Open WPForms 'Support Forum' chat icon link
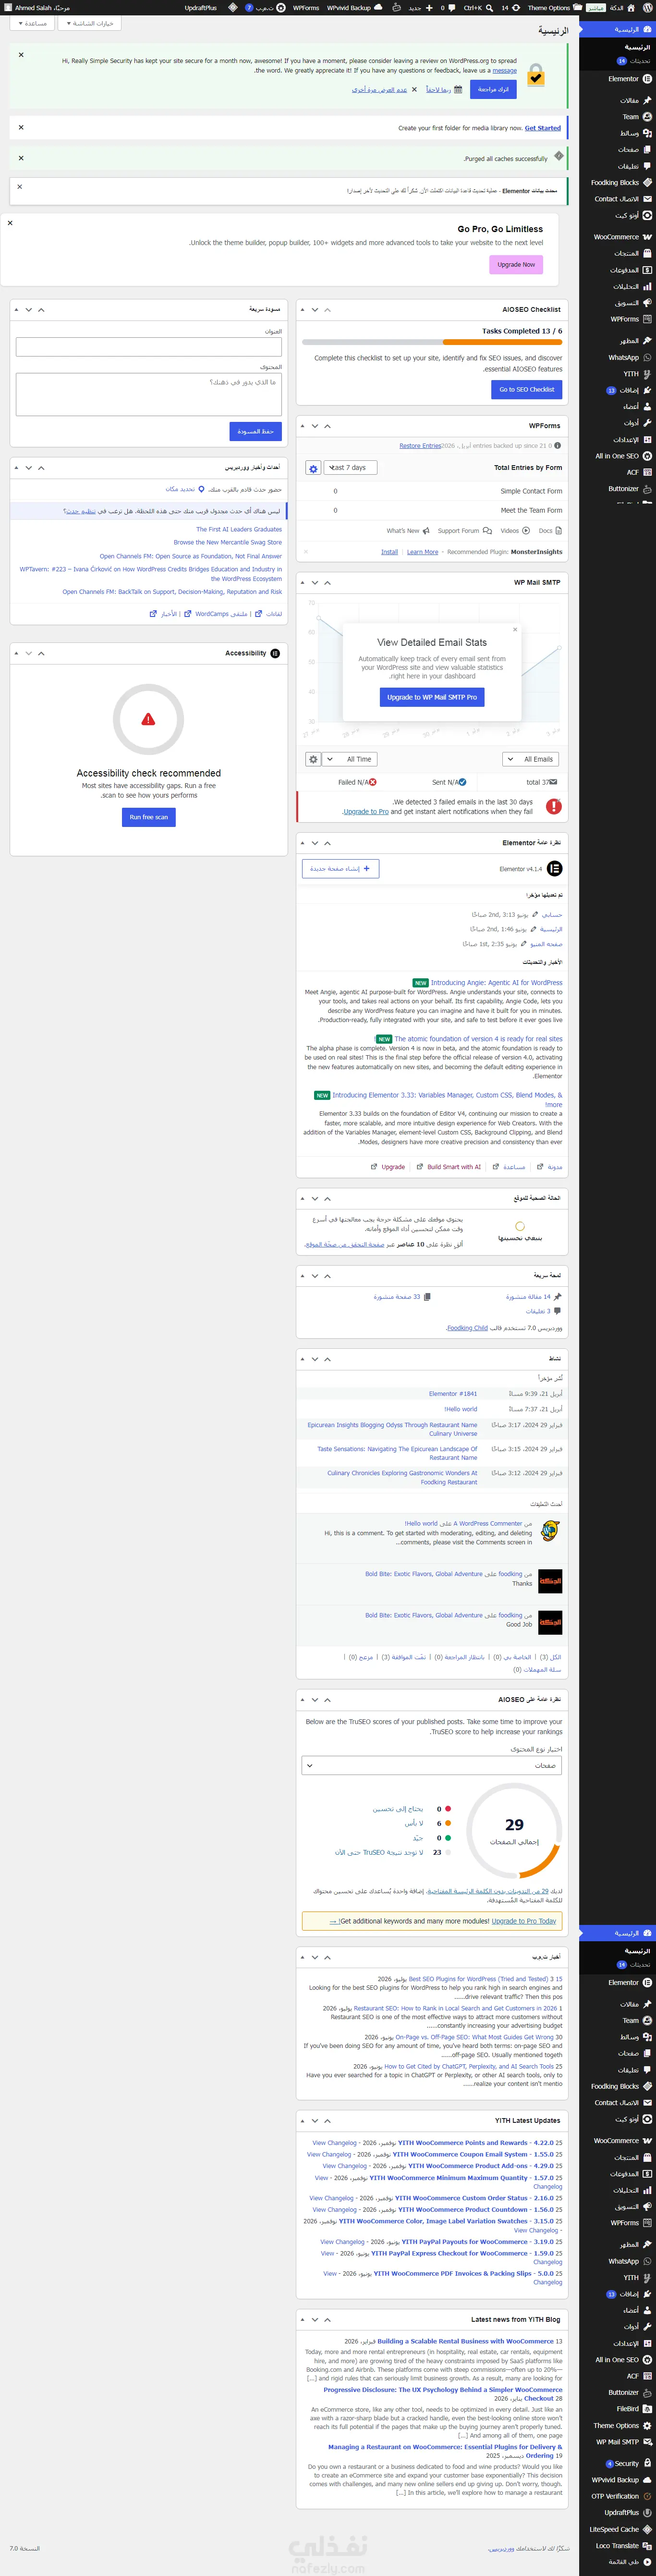This screenshot has width=656, height=2576. 464,531
